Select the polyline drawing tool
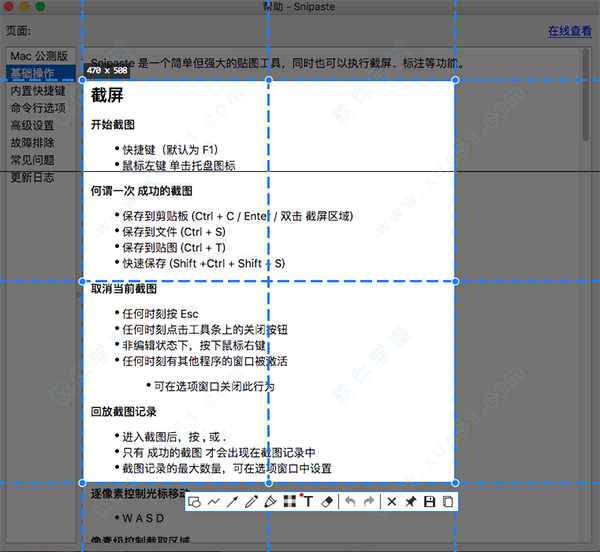 click(214, 501)
